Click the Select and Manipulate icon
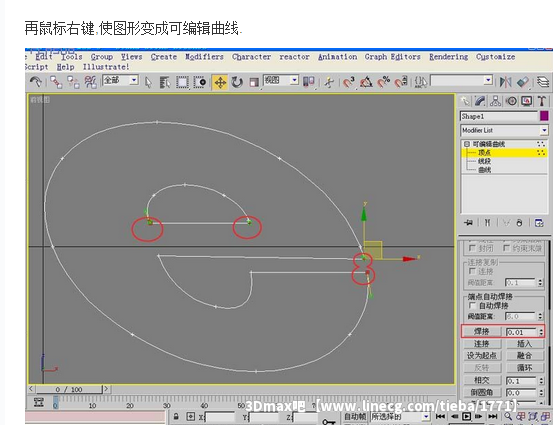557x425 pixels. pyautogui.click(x=329, y=82)
